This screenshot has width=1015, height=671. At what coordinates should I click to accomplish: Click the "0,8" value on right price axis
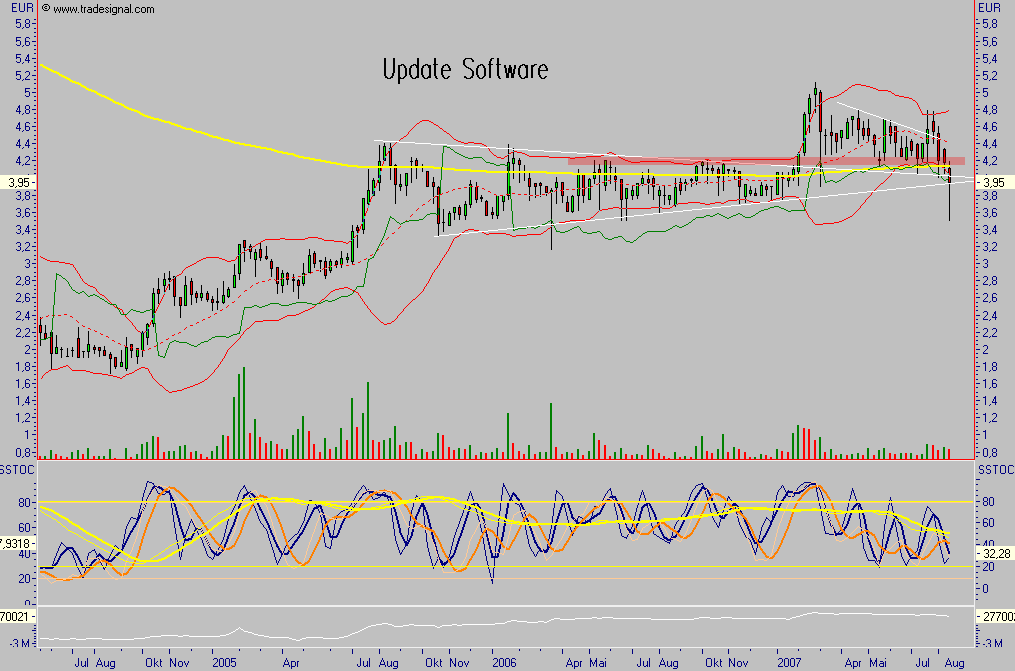coord(990,452)
